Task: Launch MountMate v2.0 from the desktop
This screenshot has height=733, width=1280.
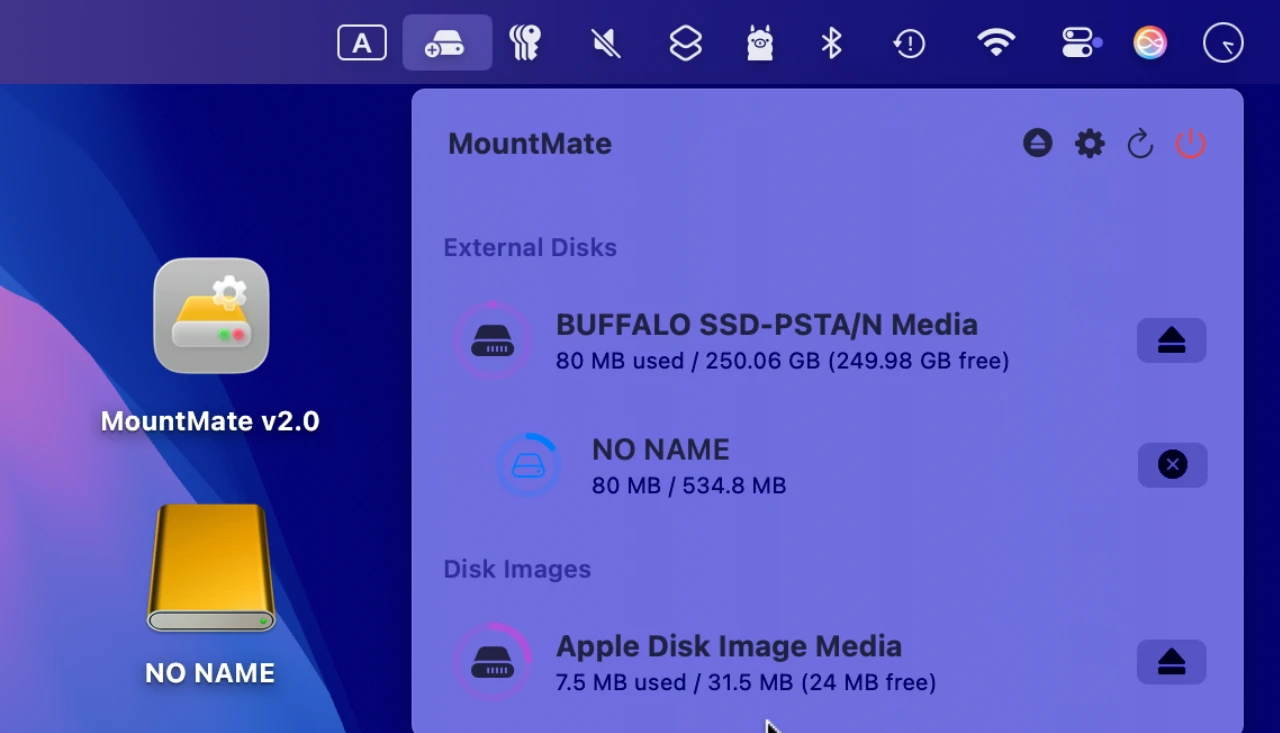Action: click(x=210, y=316)
